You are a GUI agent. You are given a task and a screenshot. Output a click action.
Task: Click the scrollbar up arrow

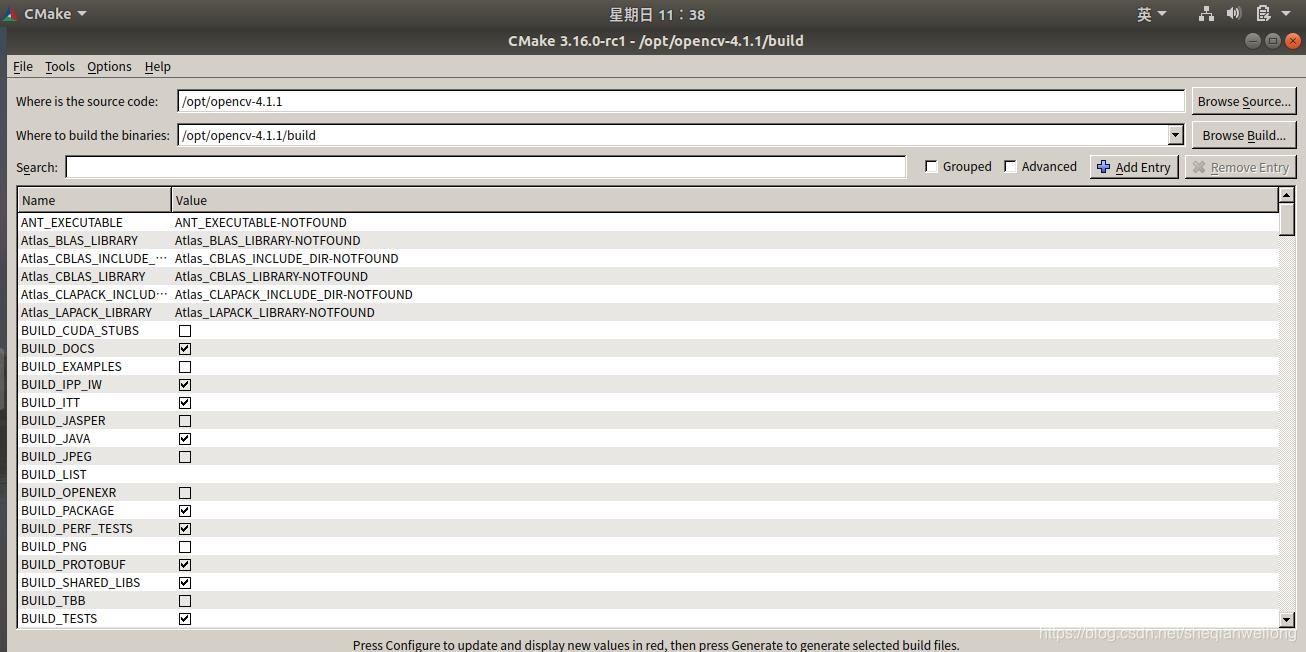(x=1287, y=195)
